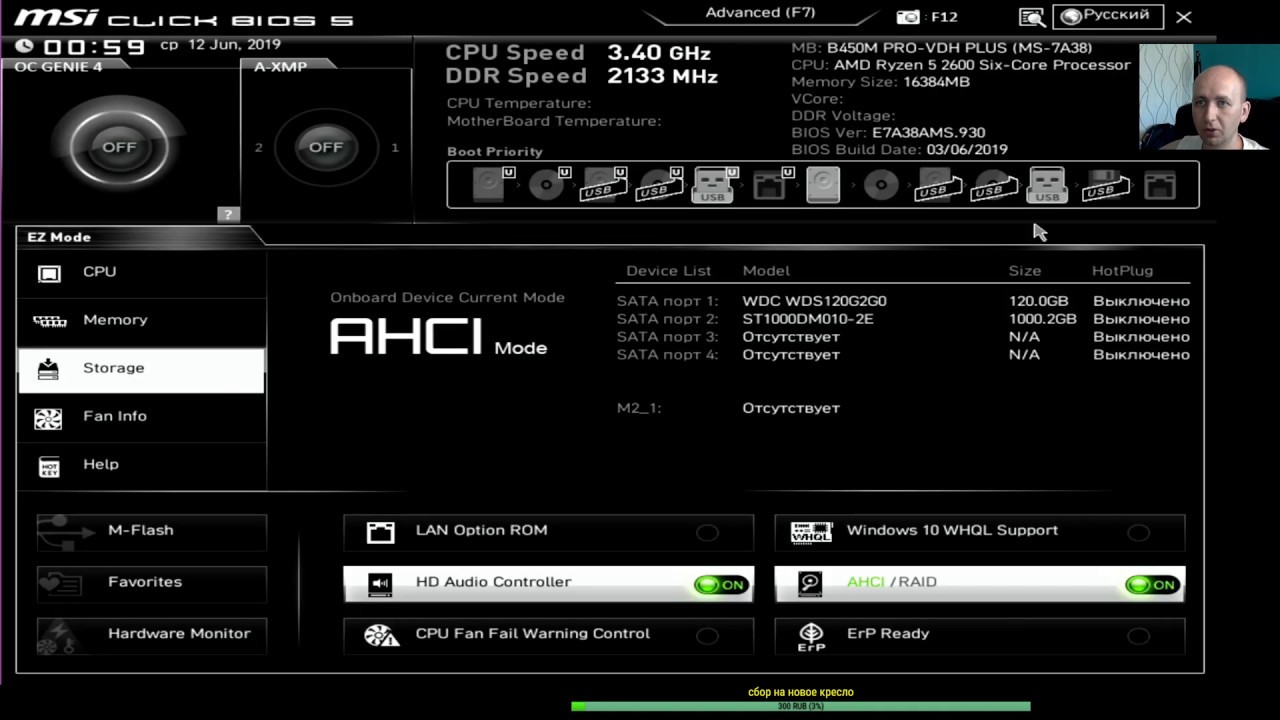The width and height of the screenshot is (1280, 720).
Task: Click the clock showing 00:59
Action: pos(94,47)
